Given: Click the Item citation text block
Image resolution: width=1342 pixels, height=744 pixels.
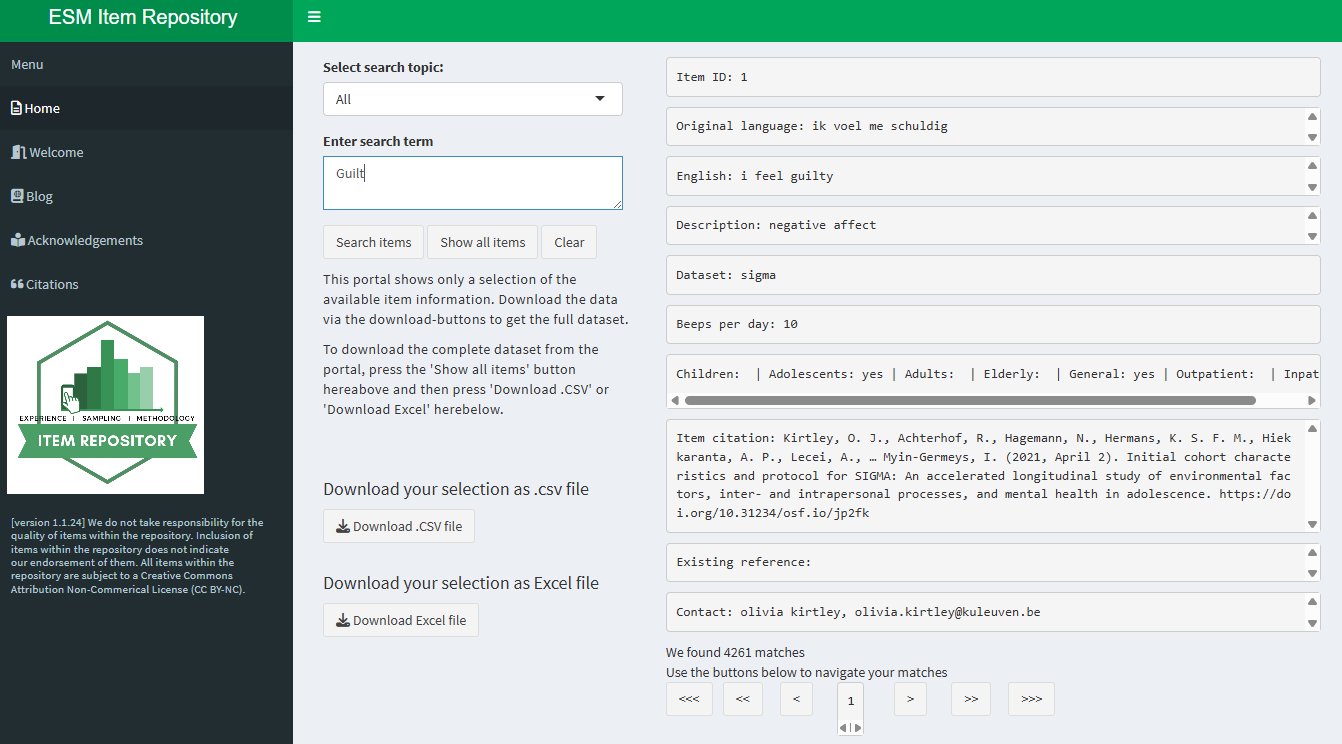Looking at the screenshot, I should pyautogui.click(x=984, y=475).
